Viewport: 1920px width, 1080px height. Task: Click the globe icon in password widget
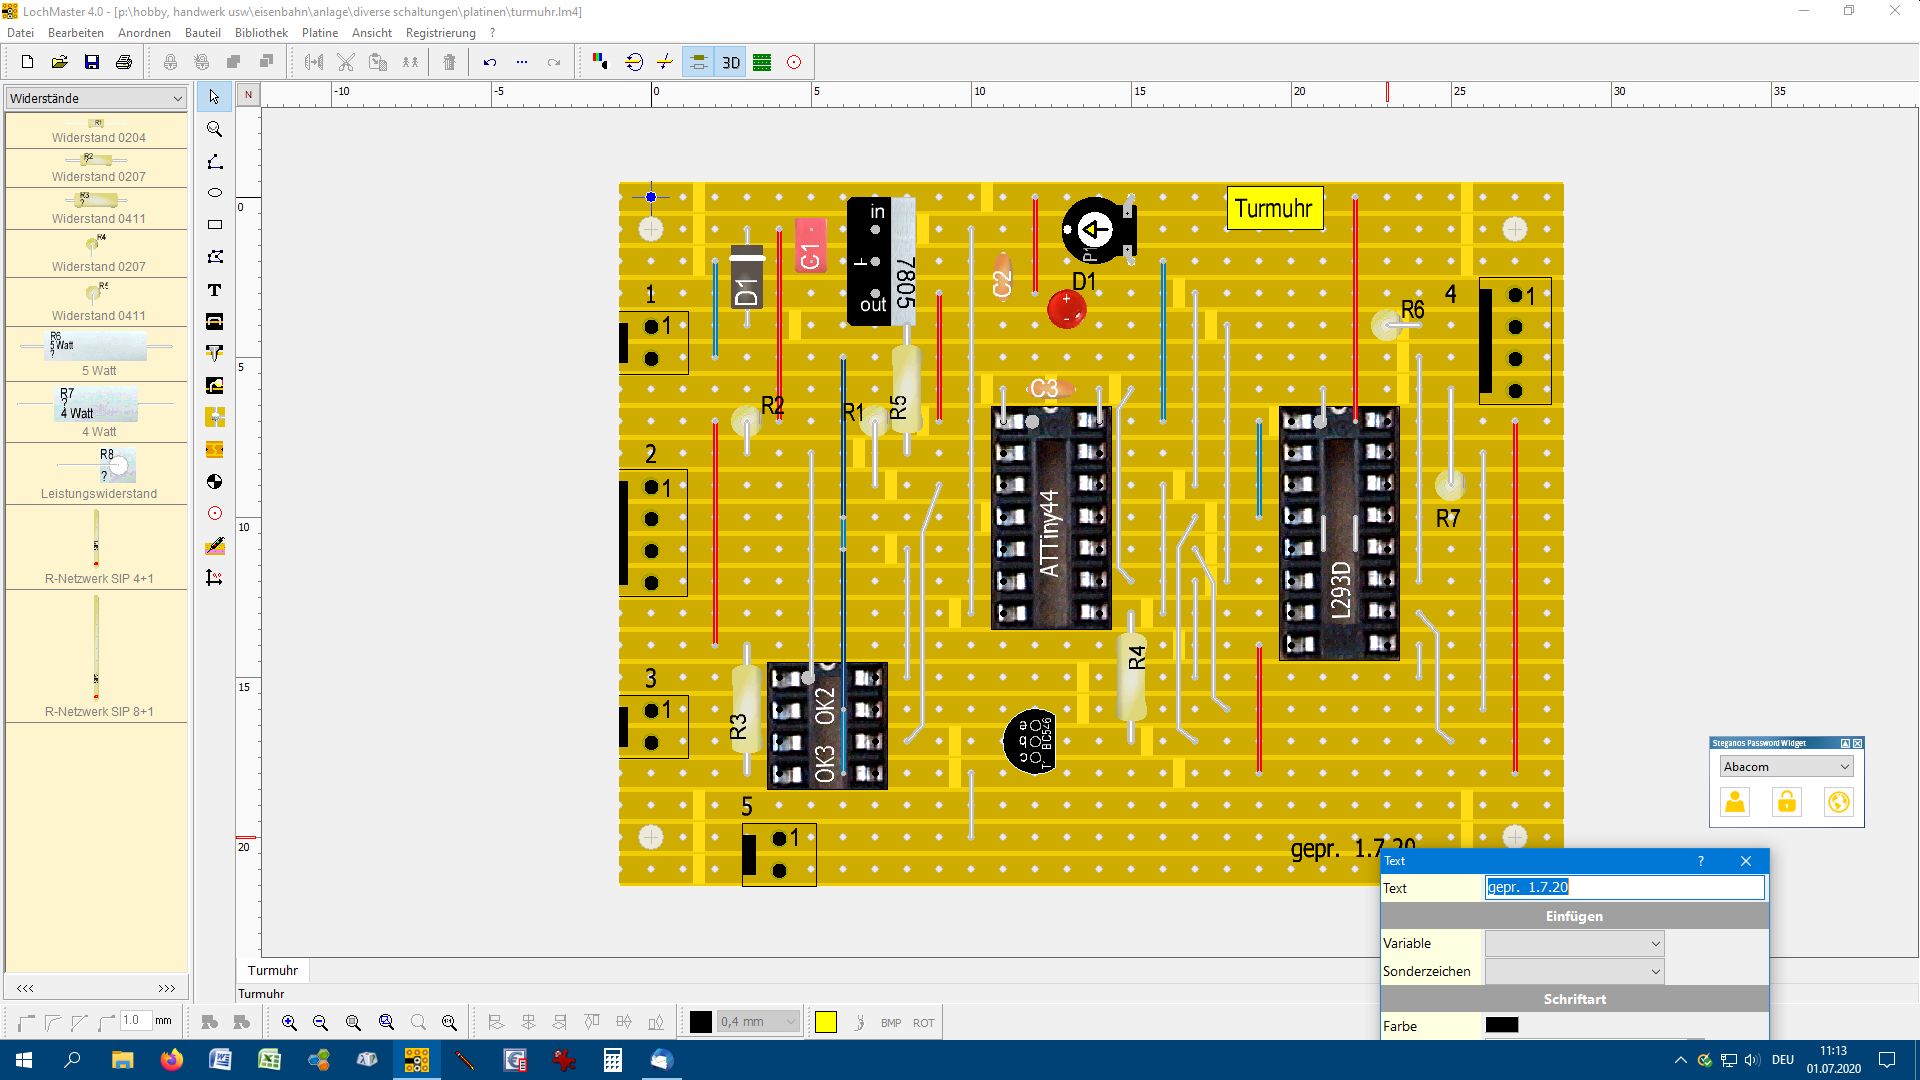[x=1838, y=802]
